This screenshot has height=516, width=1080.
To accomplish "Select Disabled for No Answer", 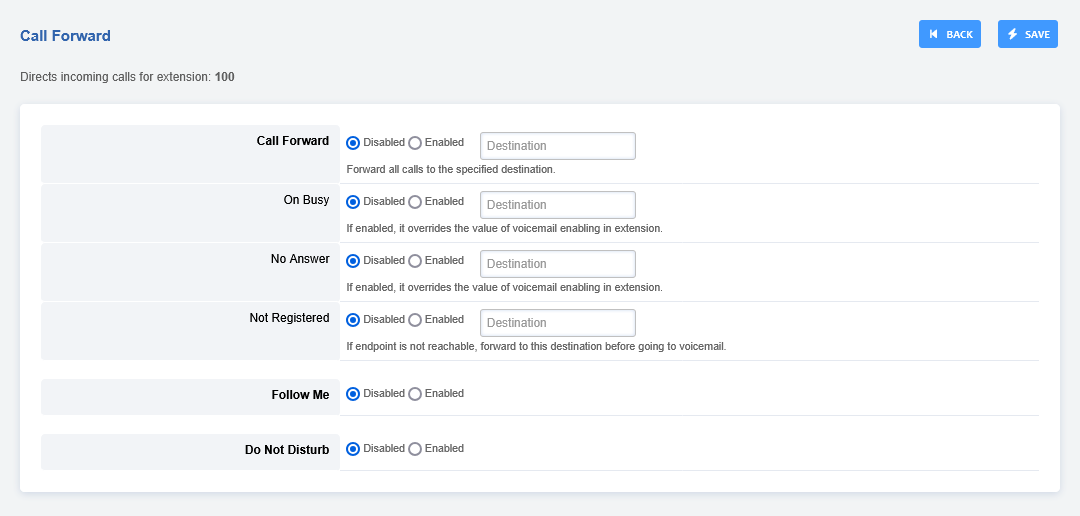I will [353, 261].
